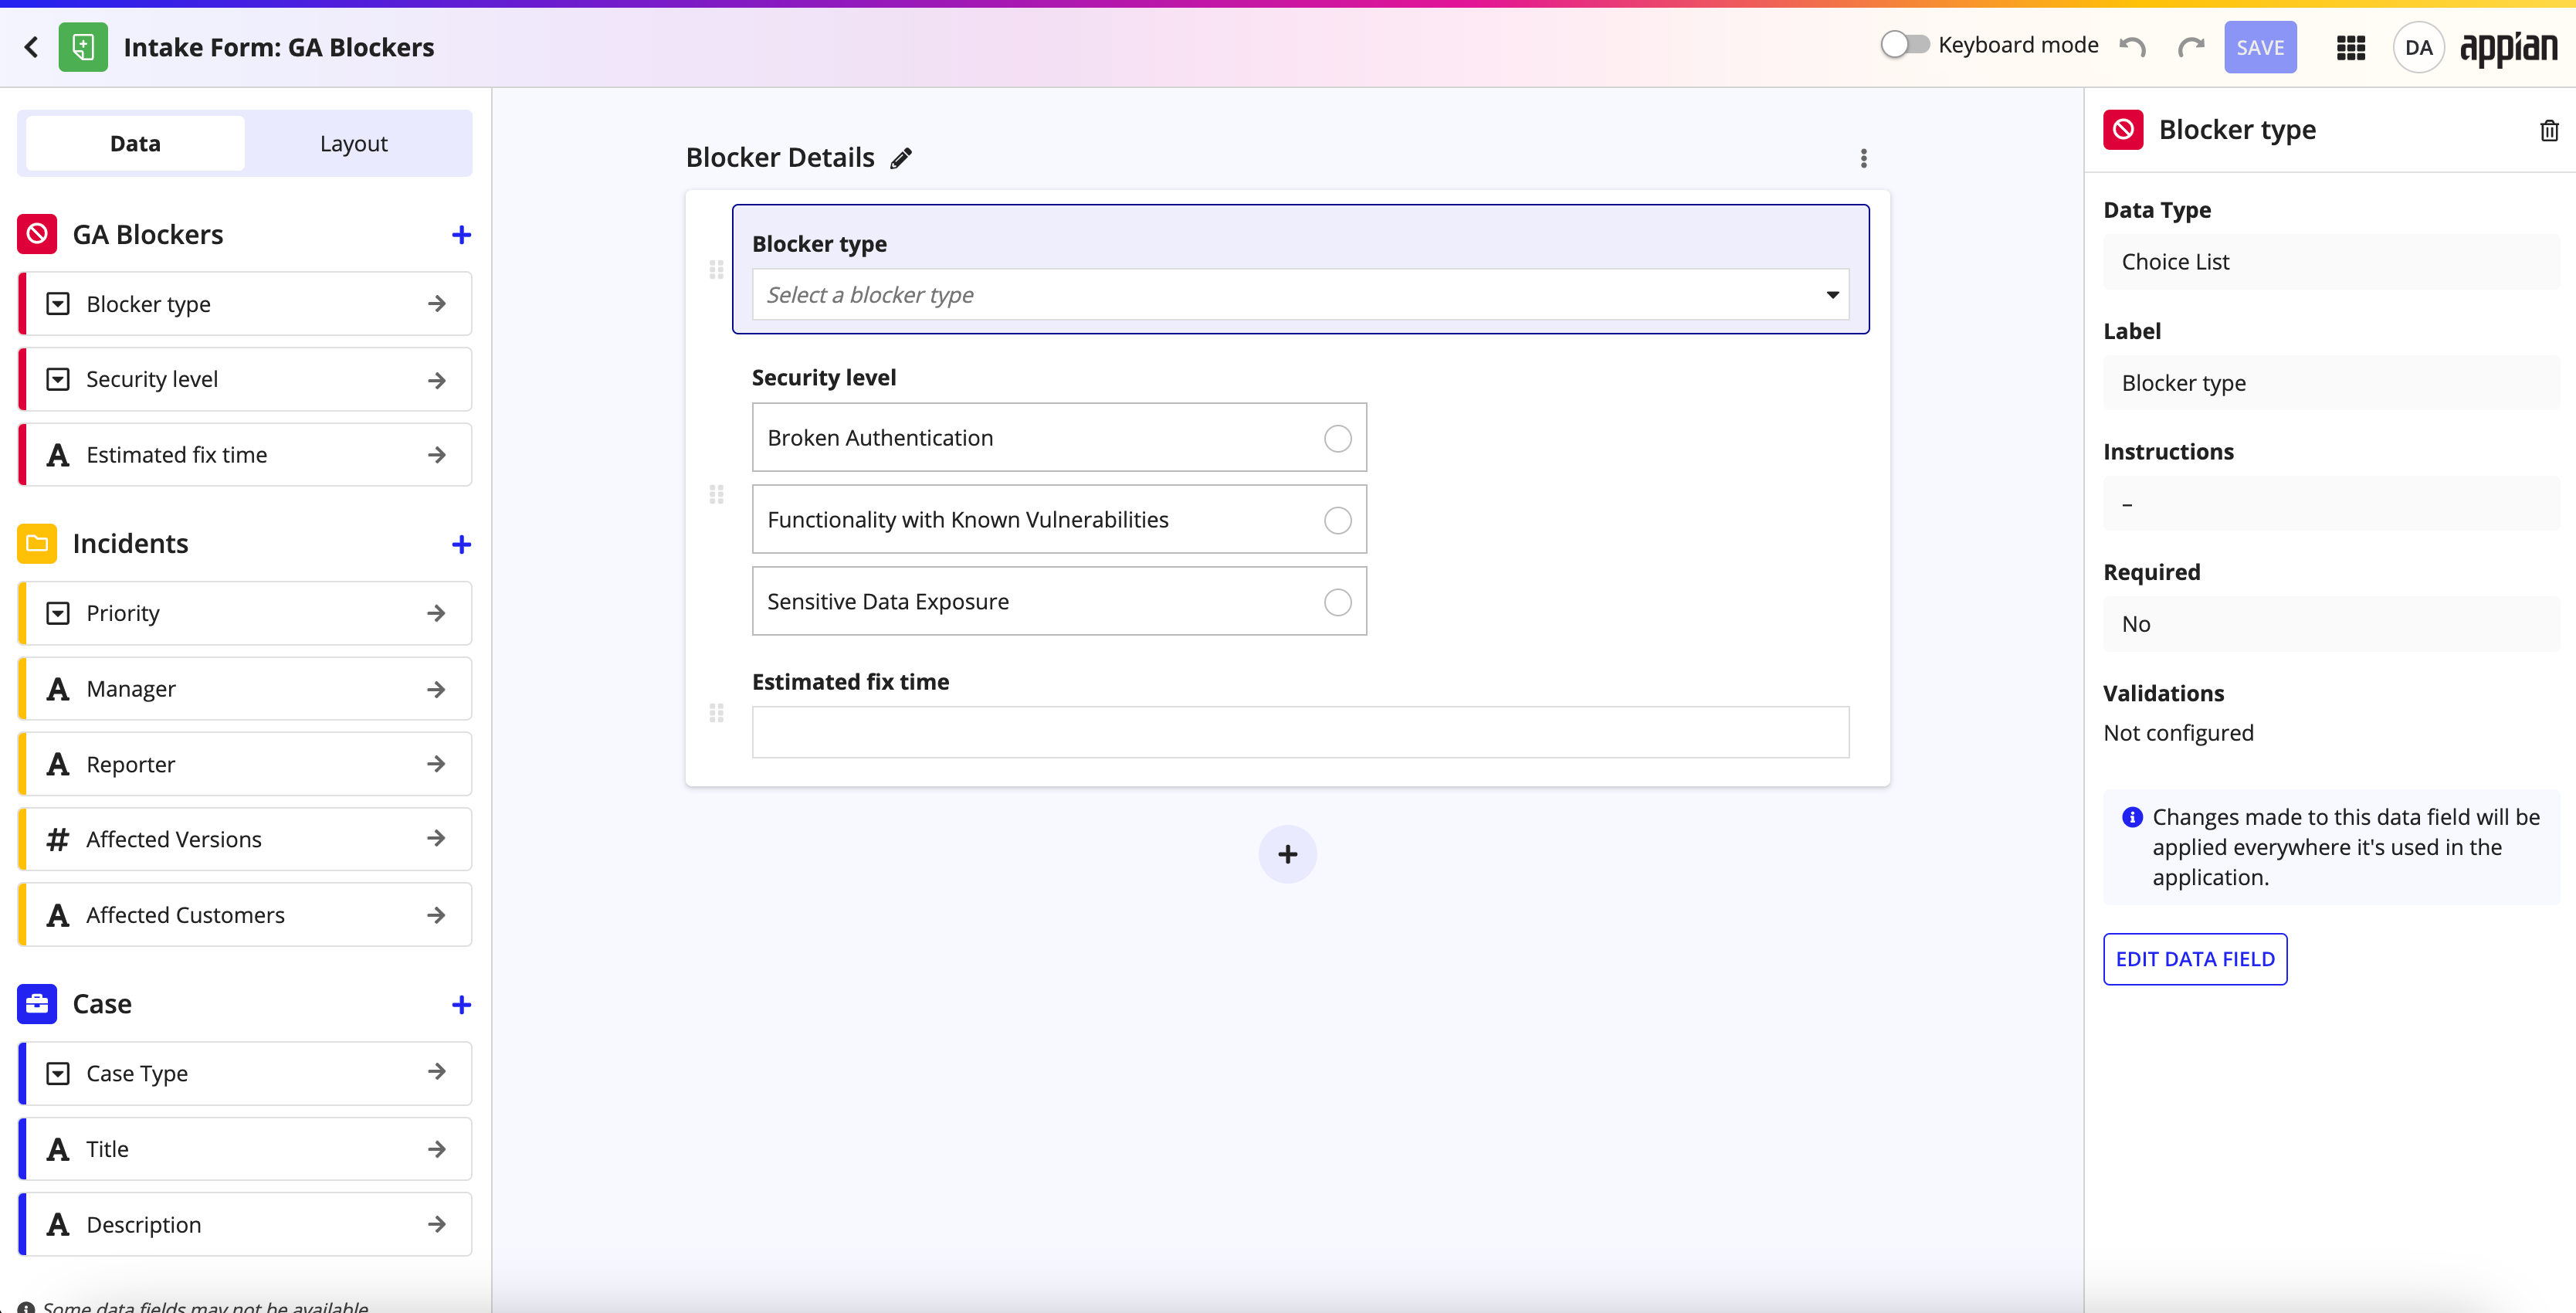The width and height of the screenshot is (2576, 1313).
Task: Switch to the Data tab
Action: pyautogui.click(x=135, y=143)
